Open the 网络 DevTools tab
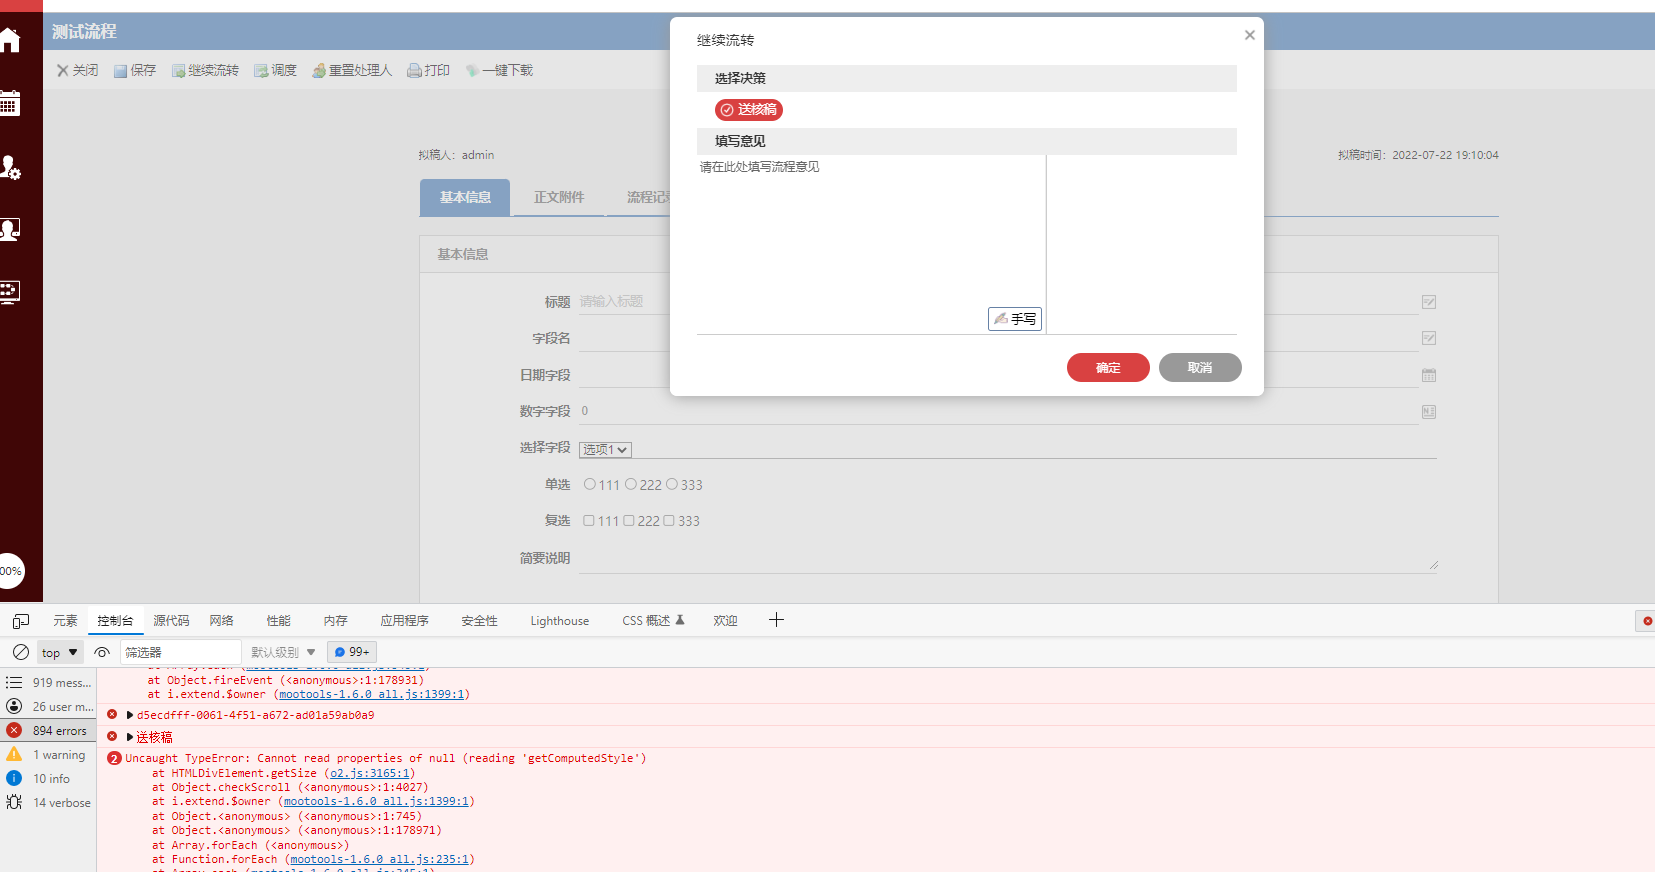The image size is (1655, 872). coord(222,621)
